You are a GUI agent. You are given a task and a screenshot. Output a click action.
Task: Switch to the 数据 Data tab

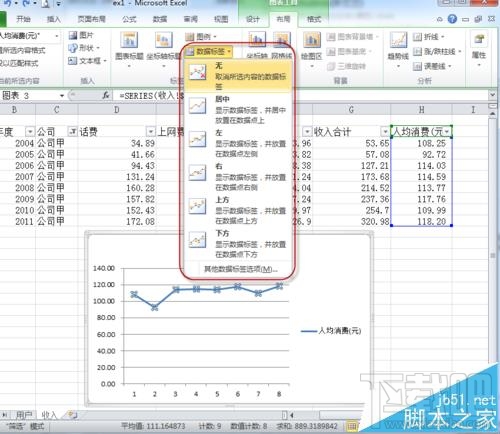[160, 19]
